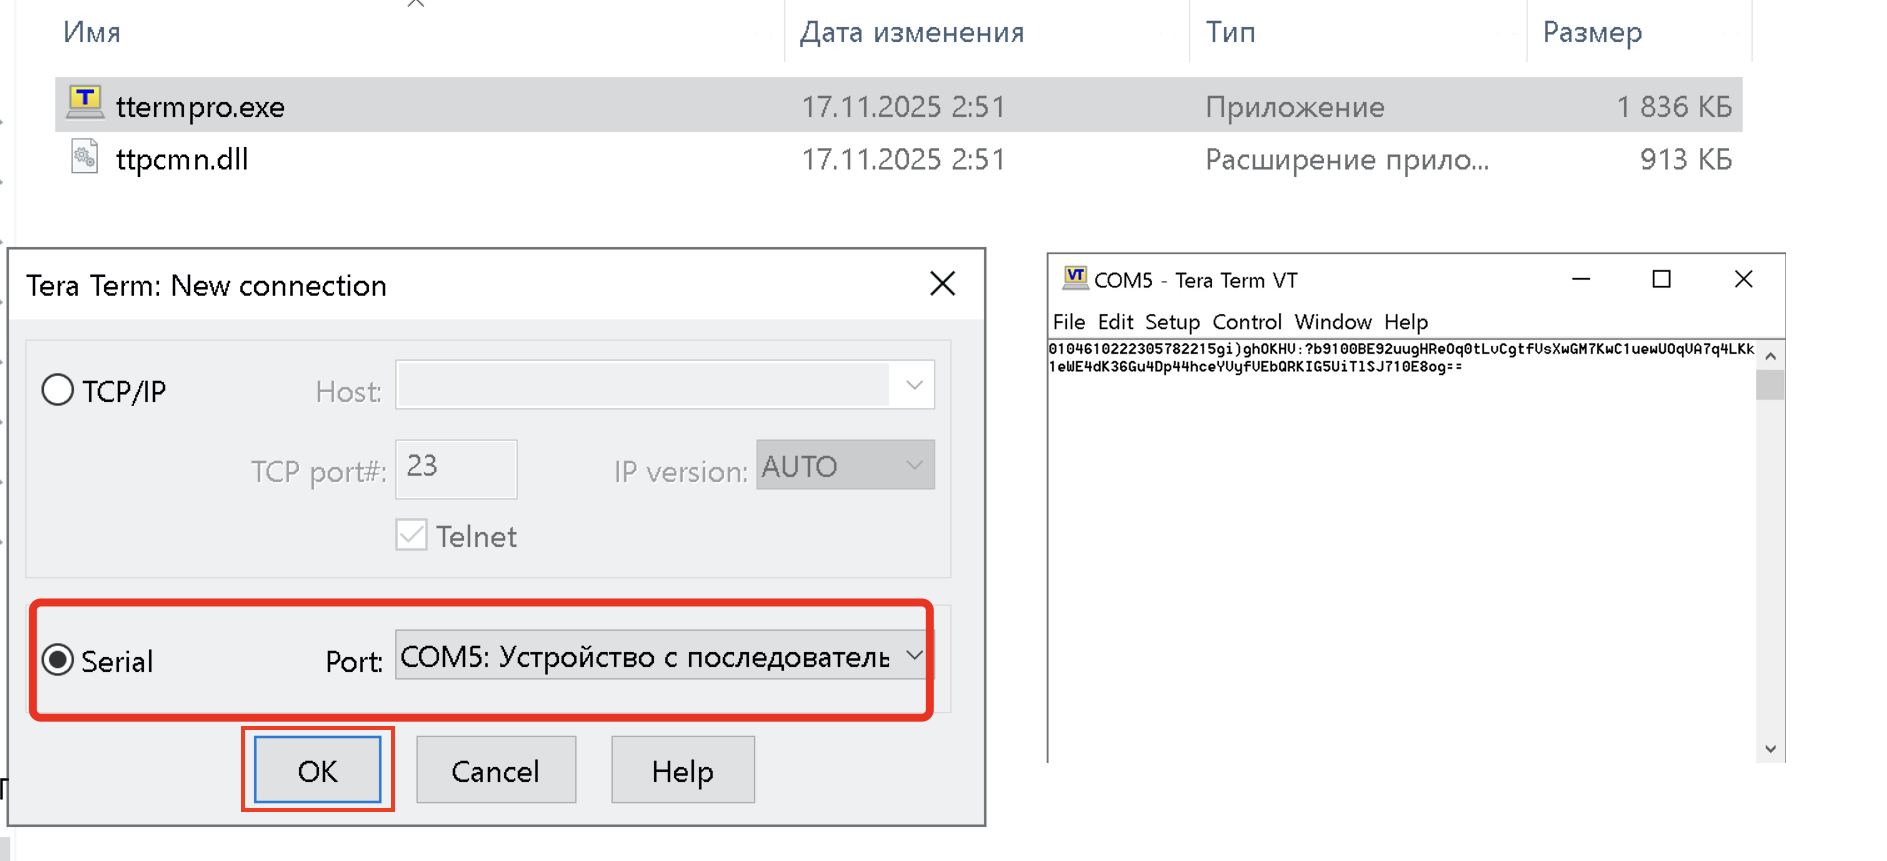The height and width of the screenshot is (861, 1887).
Task: Click the Приложение type cell
Action: tap(1295, 106)
